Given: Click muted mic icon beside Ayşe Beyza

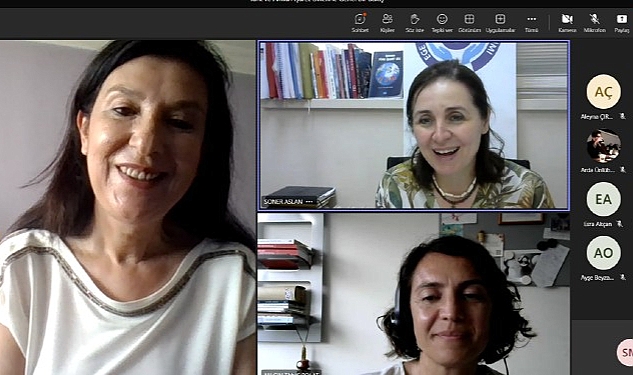Looking at the screenshot, I should pyautogui.click(x=623, y=277).
